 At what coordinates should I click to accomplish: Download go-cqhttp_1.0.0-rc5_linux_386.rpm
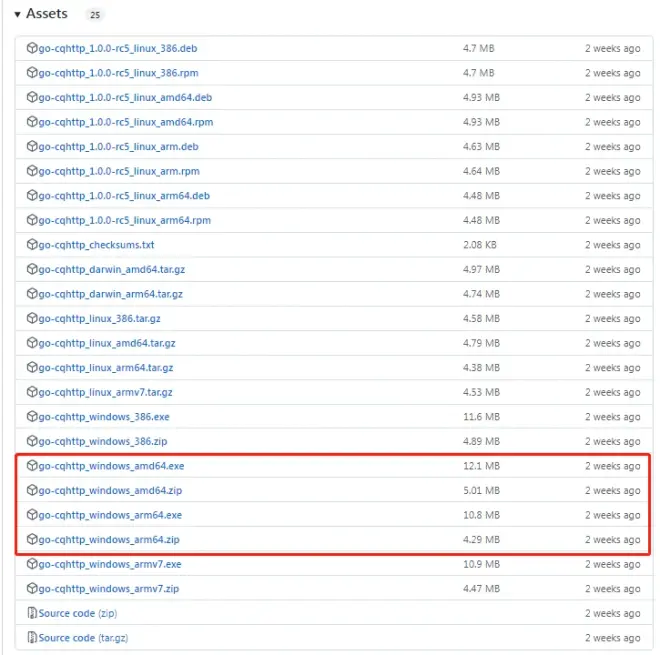(118, 73)
